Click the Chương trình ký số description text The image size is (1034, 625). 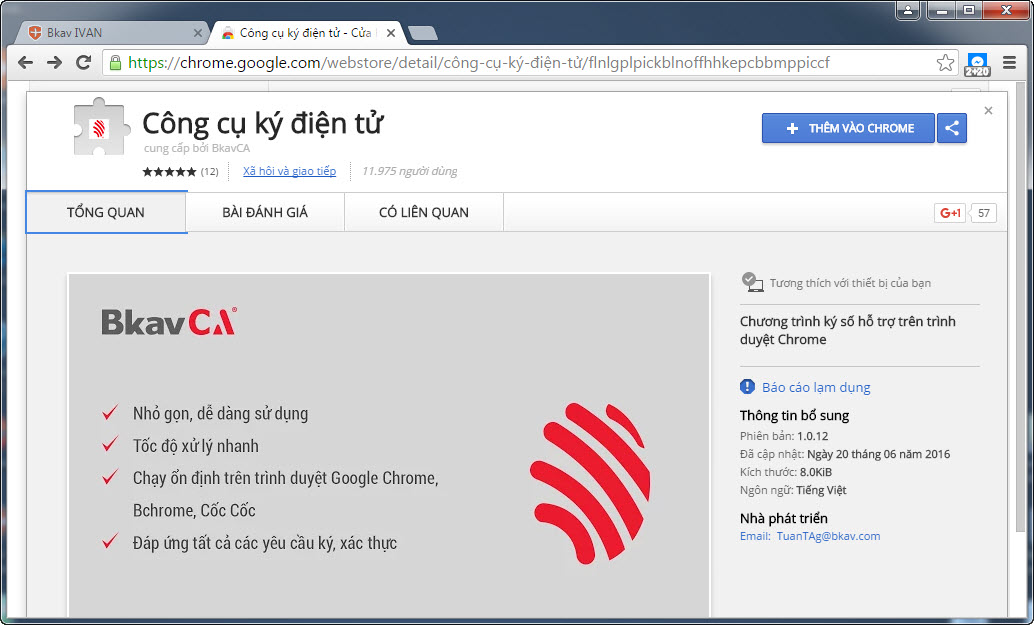click(848, 330)
